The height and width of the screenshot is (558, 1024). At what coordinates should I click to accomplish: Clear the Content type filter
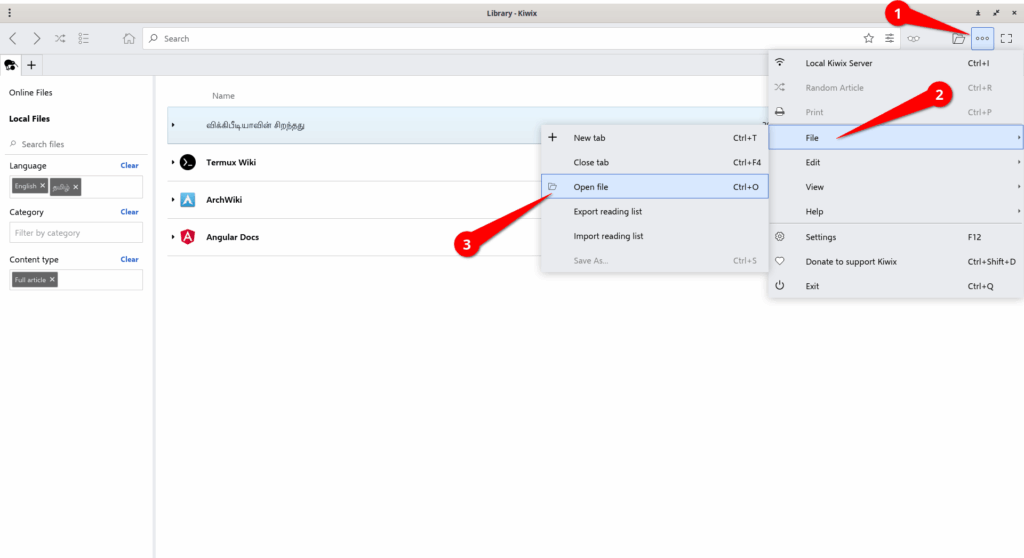click(x=129, y=259)
